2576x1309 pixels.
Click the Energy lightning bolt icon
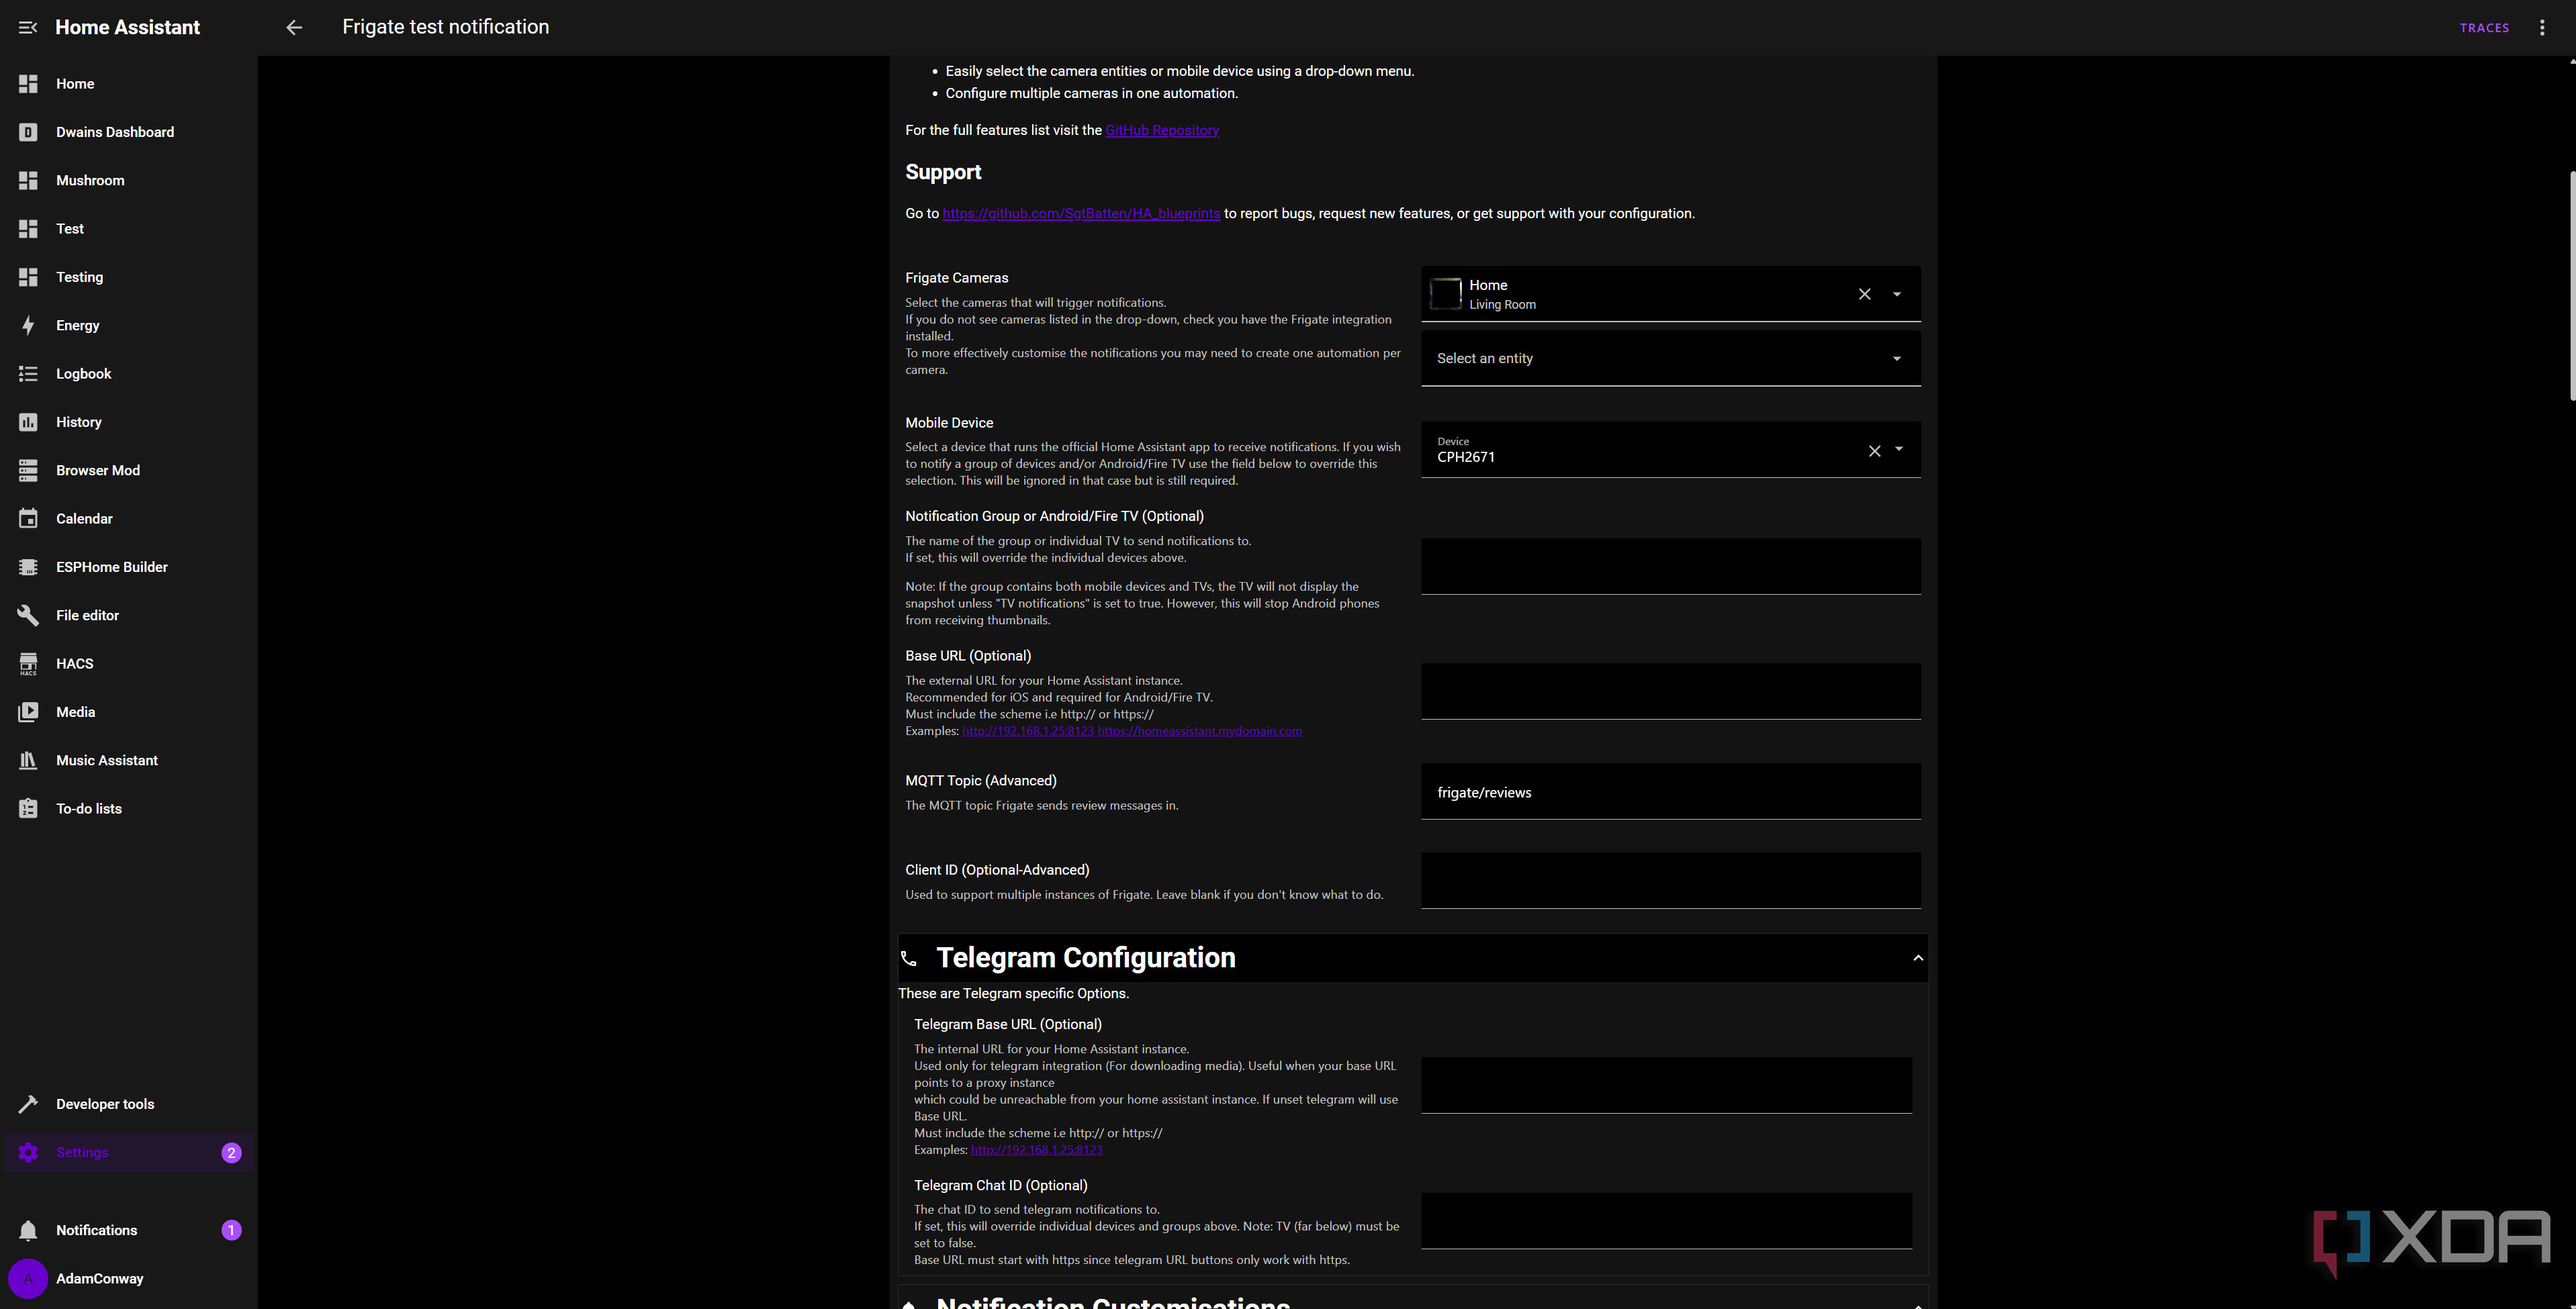28,325
